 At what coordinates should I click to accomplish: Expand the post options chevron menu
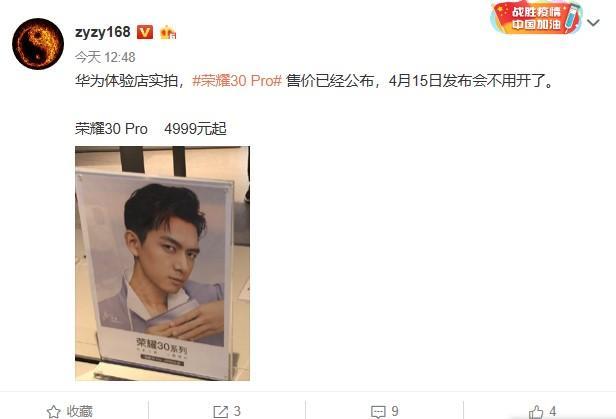tap(593, 23)
